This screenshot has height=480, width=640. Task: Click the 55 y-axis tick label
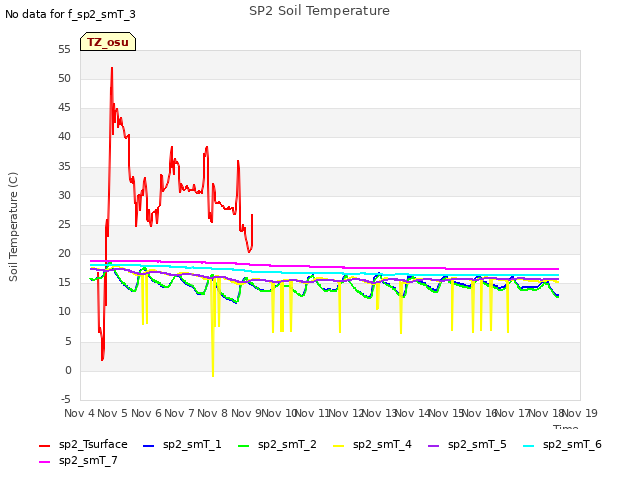(x=64, y=49)
